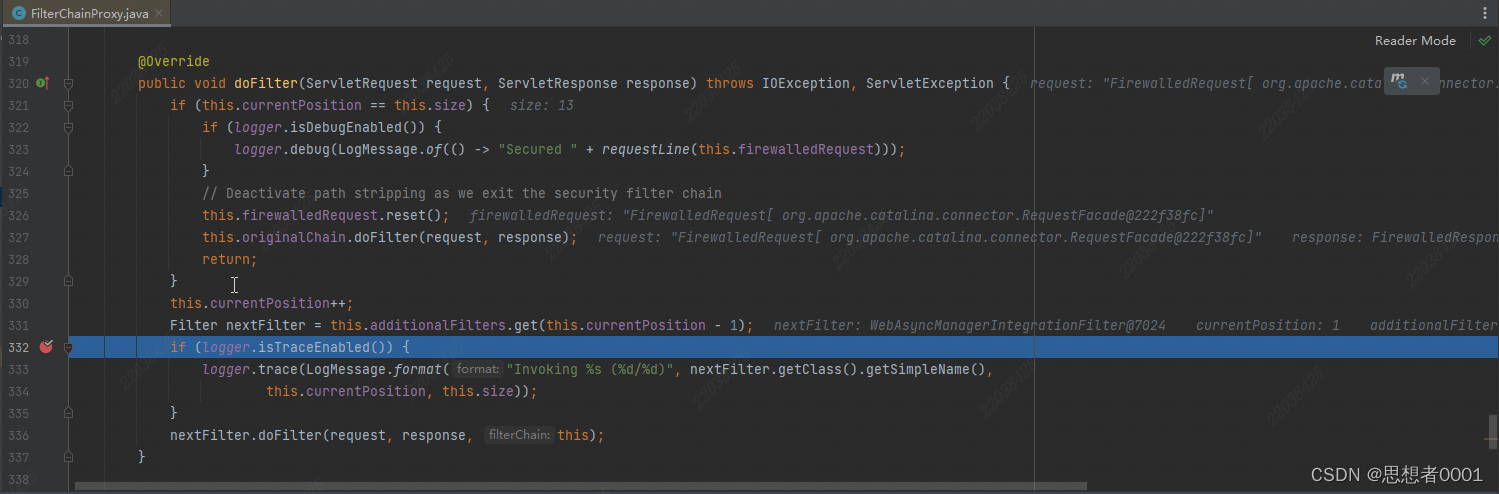Collapse the fold marker at line 321

click(x=68, y=105)
